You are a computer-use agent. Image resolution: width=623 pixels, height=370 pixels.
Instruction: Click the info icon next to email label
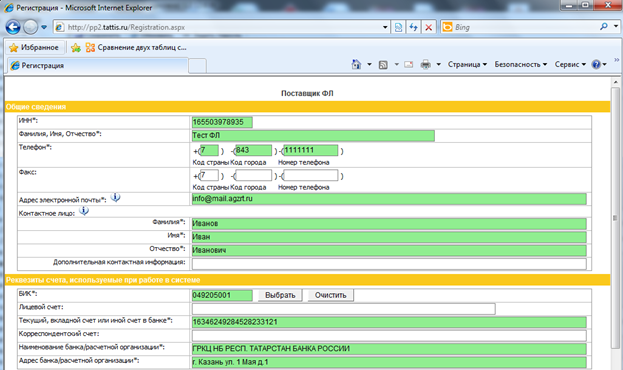click(x=115, y=197)
